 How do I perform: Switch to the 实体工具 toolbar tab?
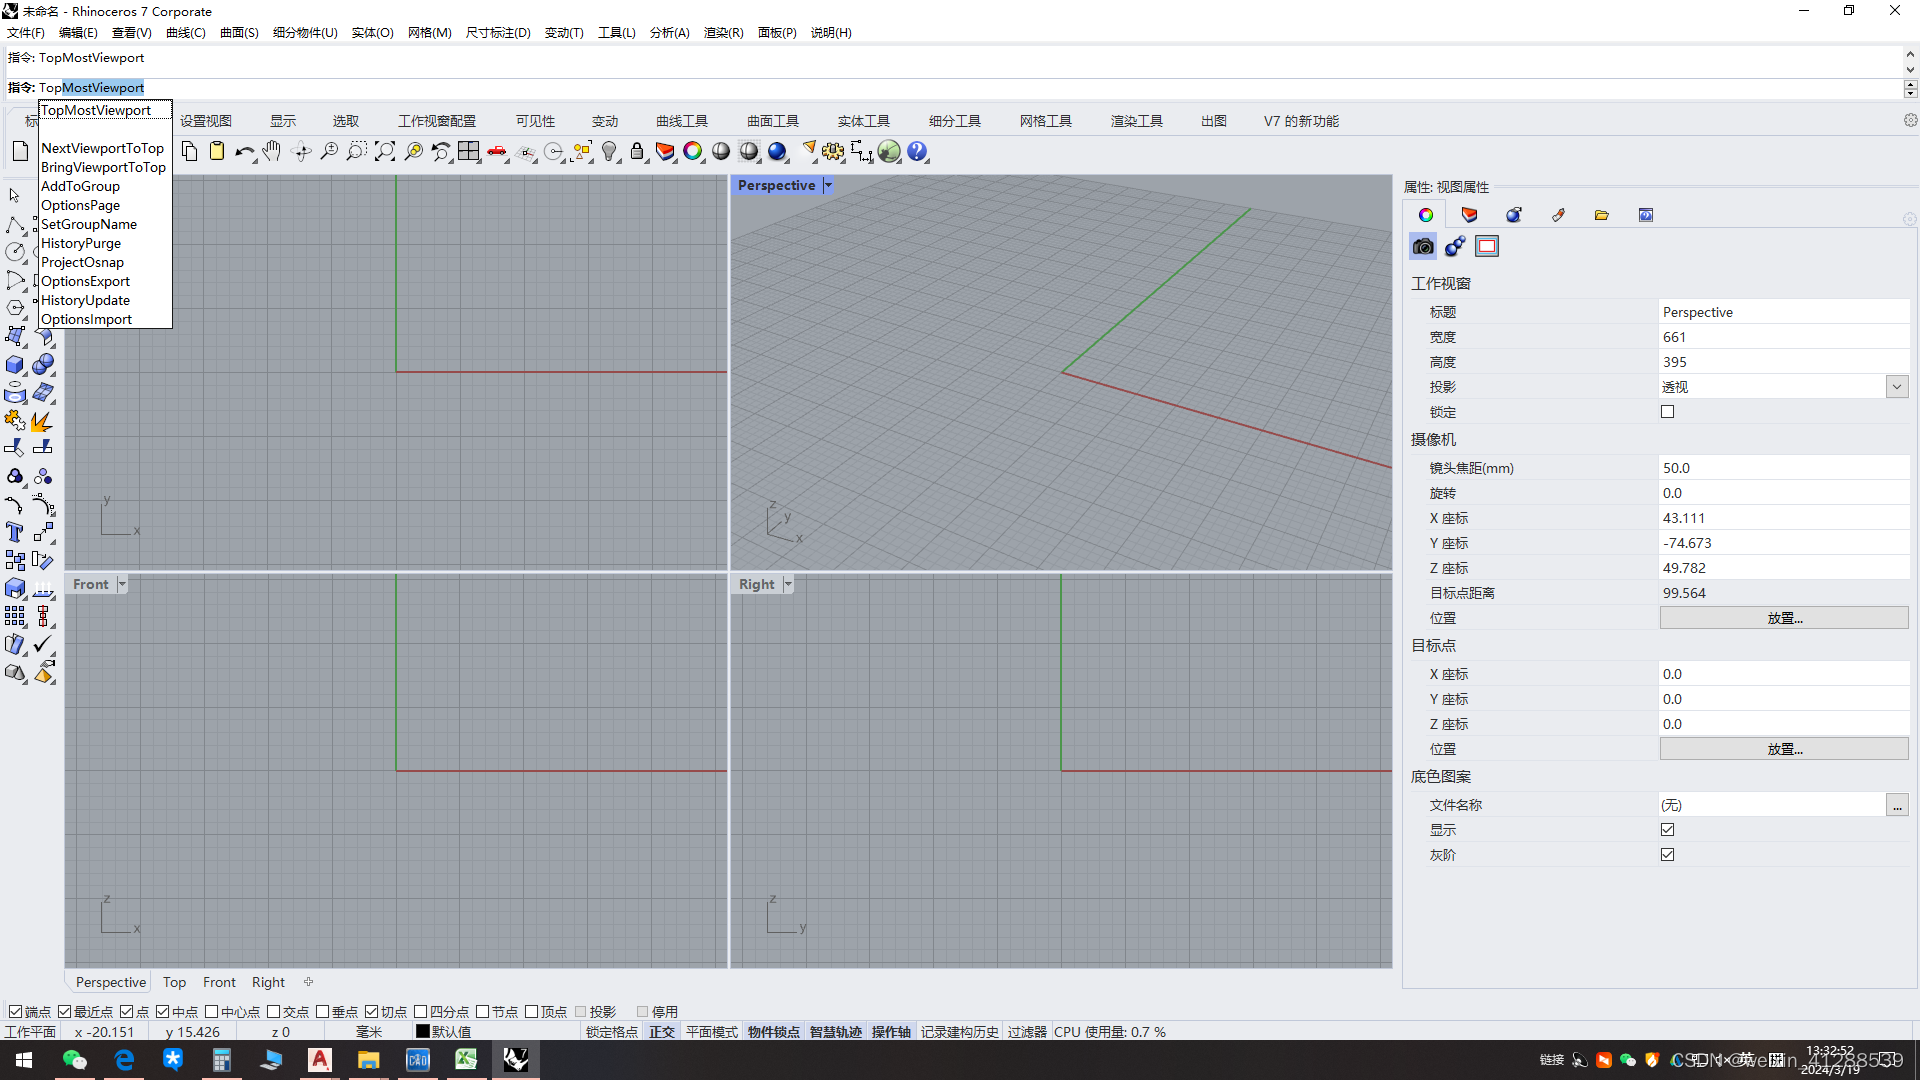(863, 121)
